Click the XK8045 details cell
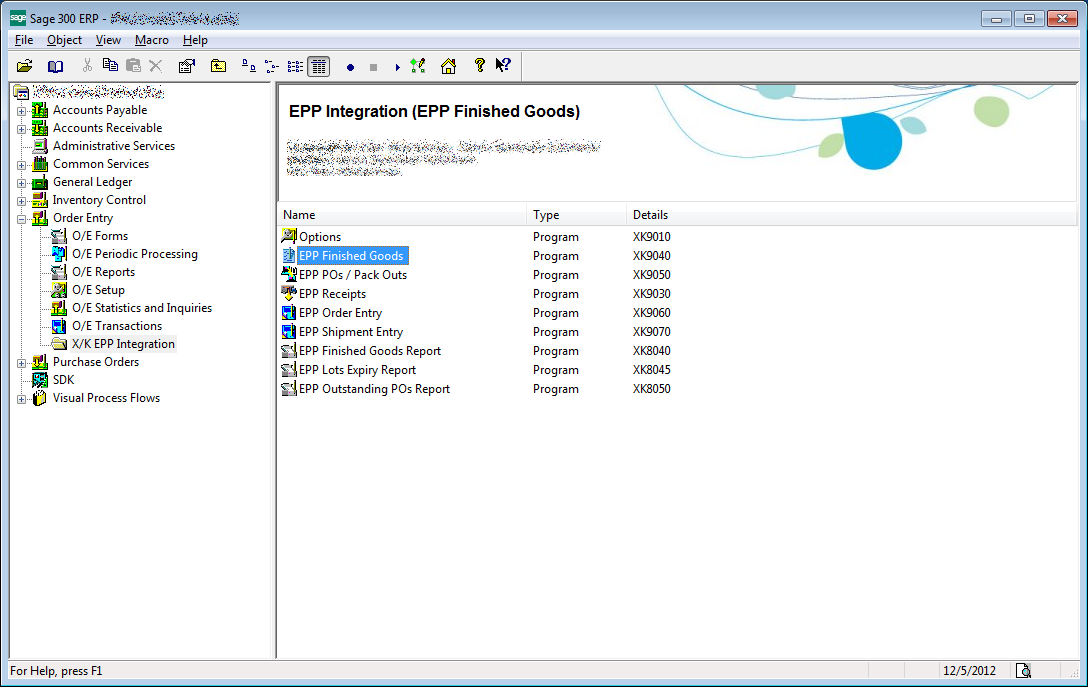Image resolution: width=1088 pixels, height=687 pixels. click(x=652, y=370)
